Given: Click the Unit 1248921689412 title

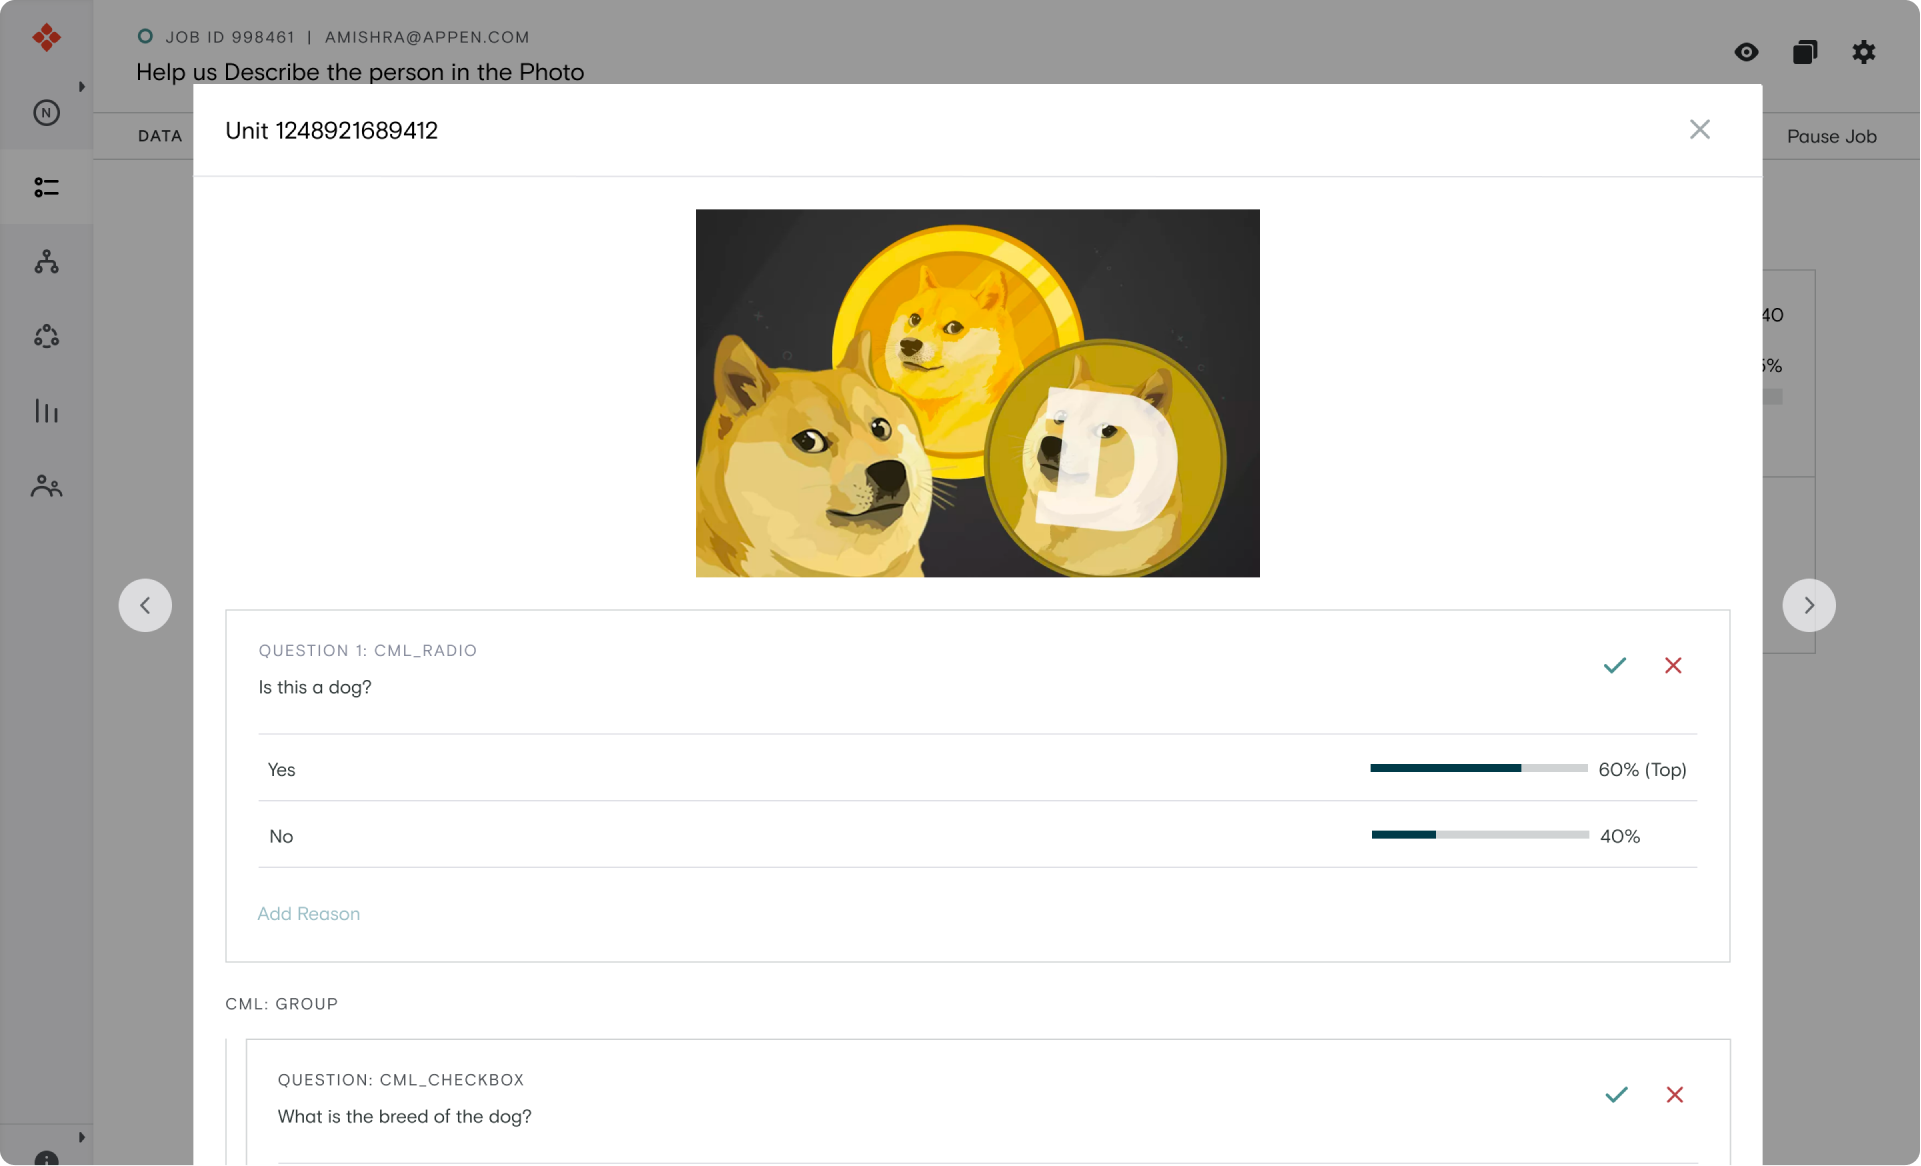Looking at the screenshot, I should 331,131.
